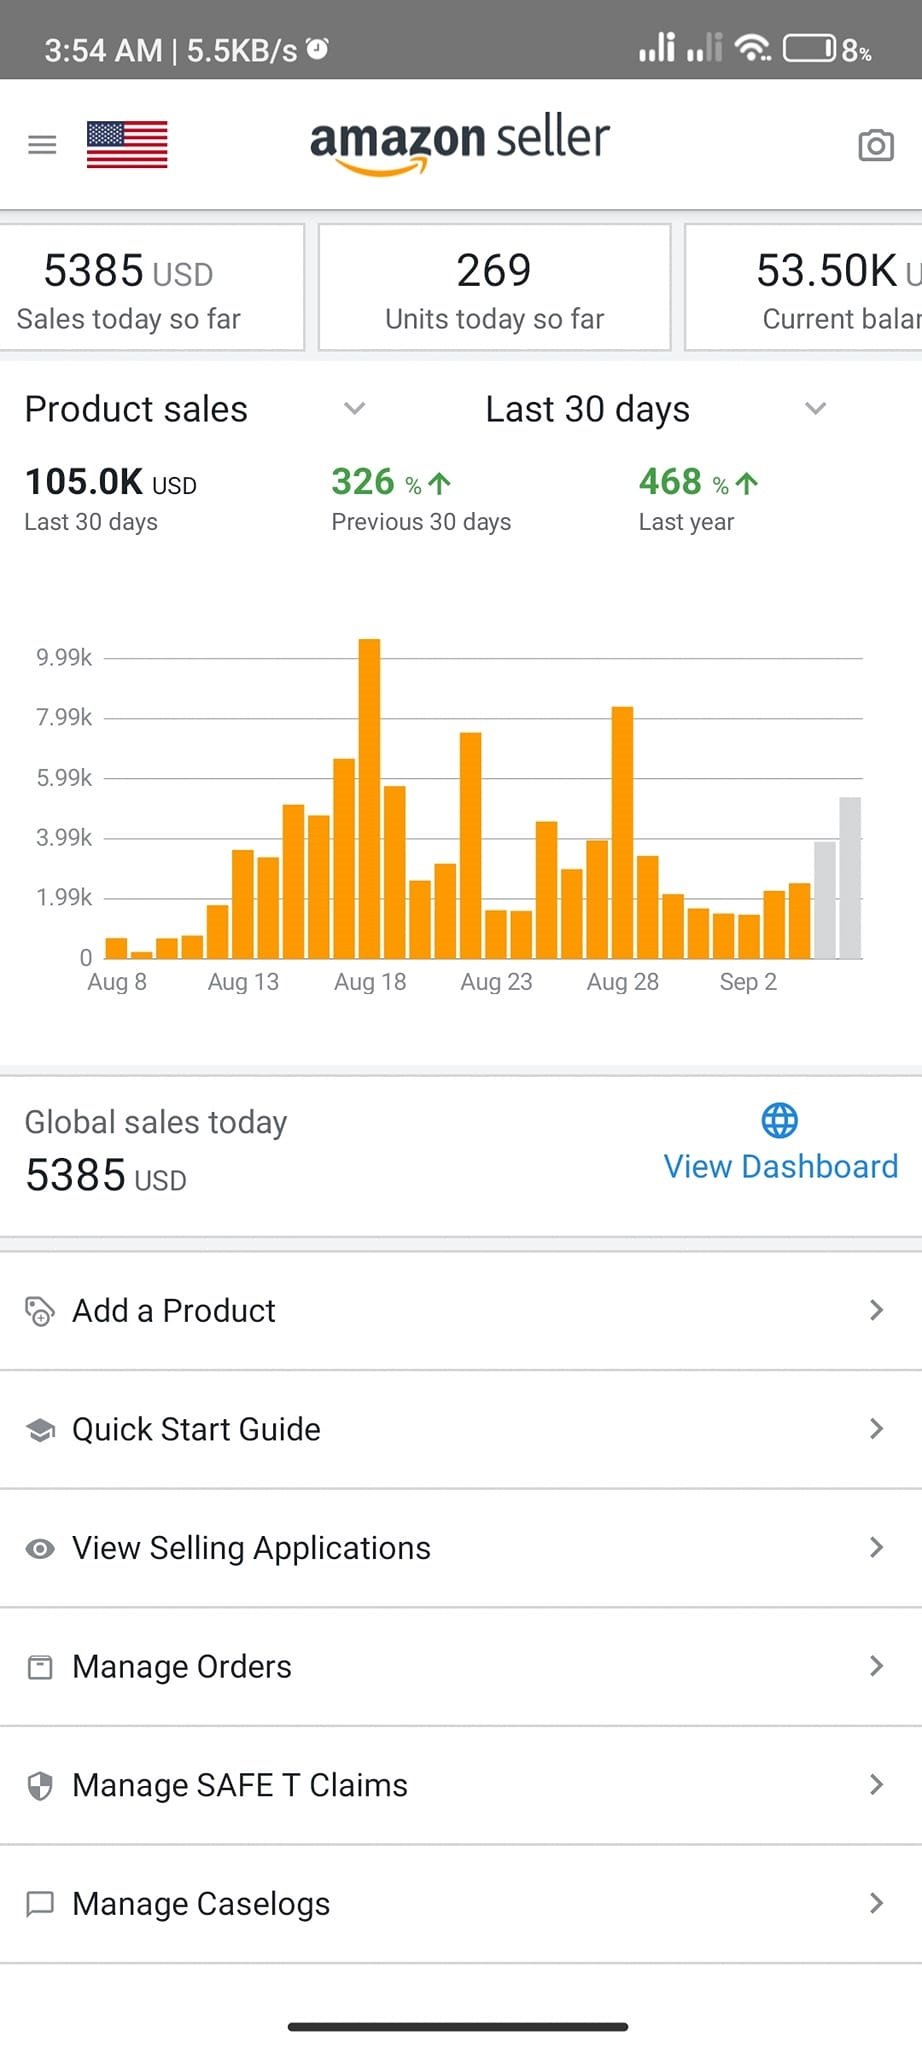Viewport: 922px width, 2048px height.
Task: Tap the Amazon Seller logo
Action: (x=459, y=142)
